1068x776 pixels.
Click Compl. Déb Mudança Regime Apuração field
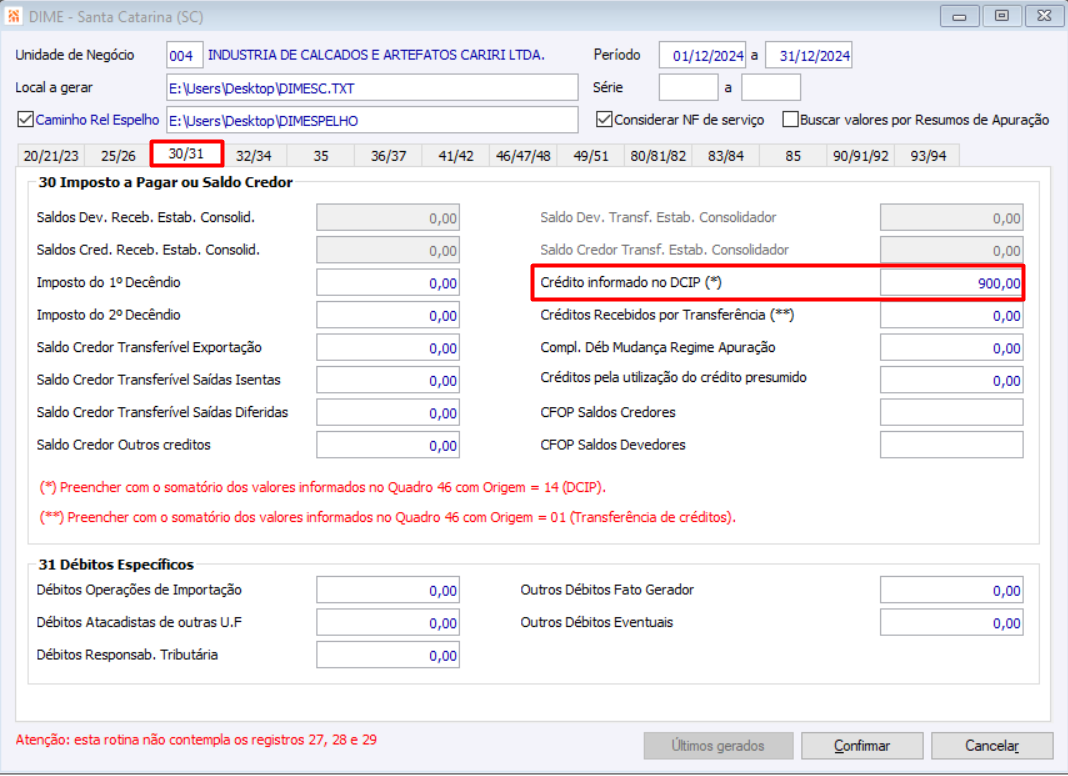pyautogui.click(x=952, y=347)
